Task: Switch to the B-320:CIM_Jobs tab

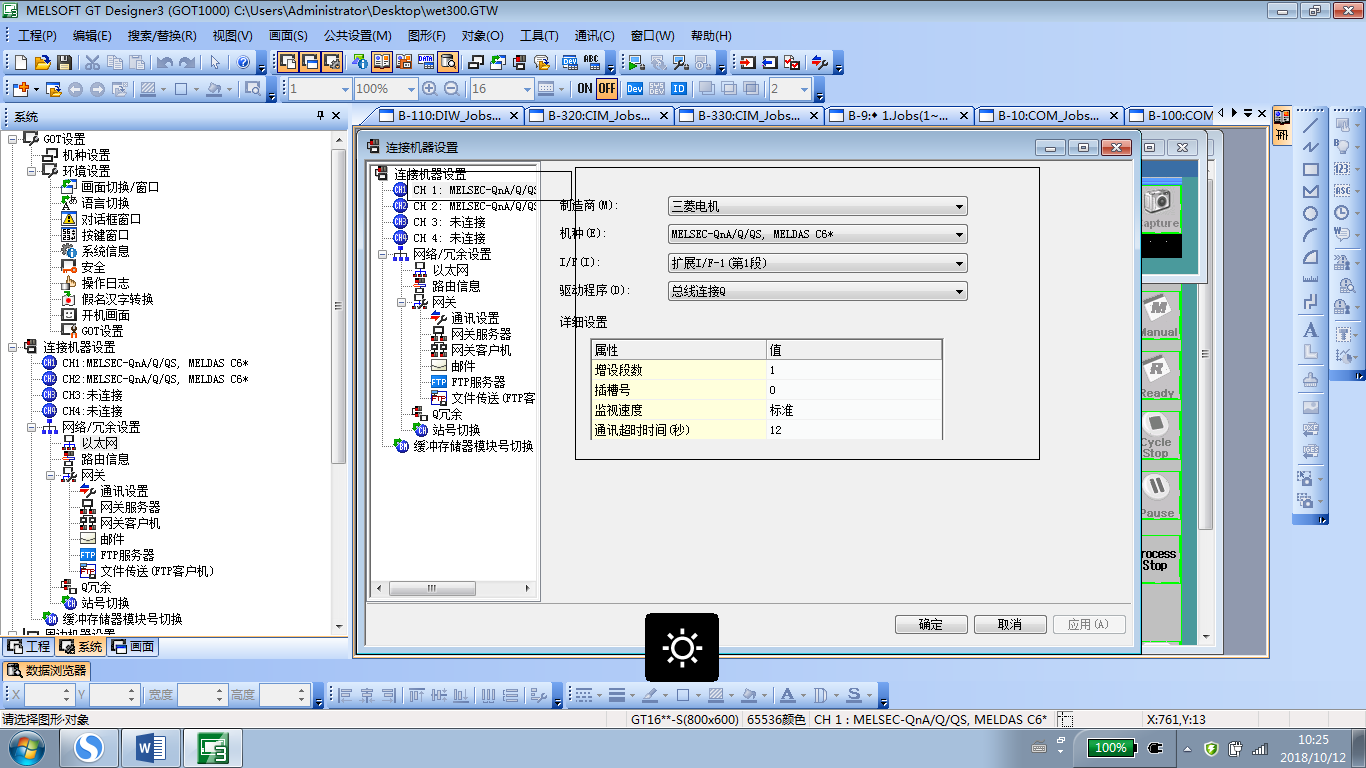Action: 598,115
